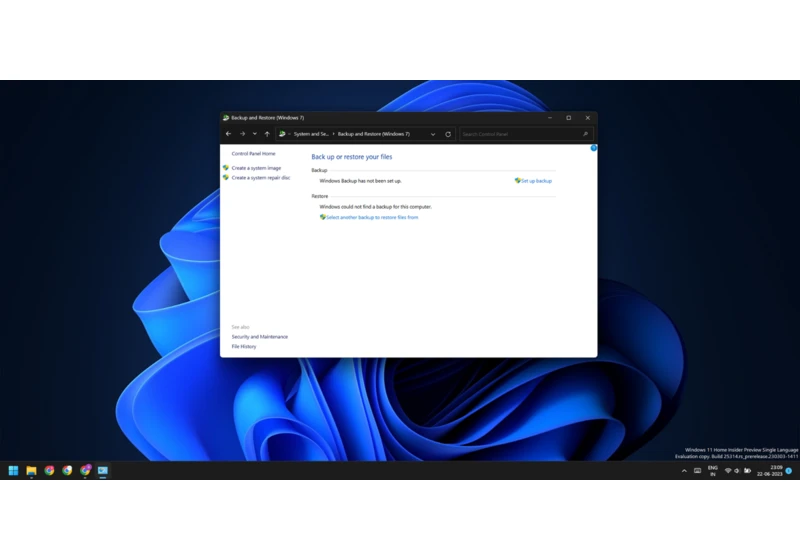Close the Backup and Restore window

pyautogui.click(x=588, y=118)
